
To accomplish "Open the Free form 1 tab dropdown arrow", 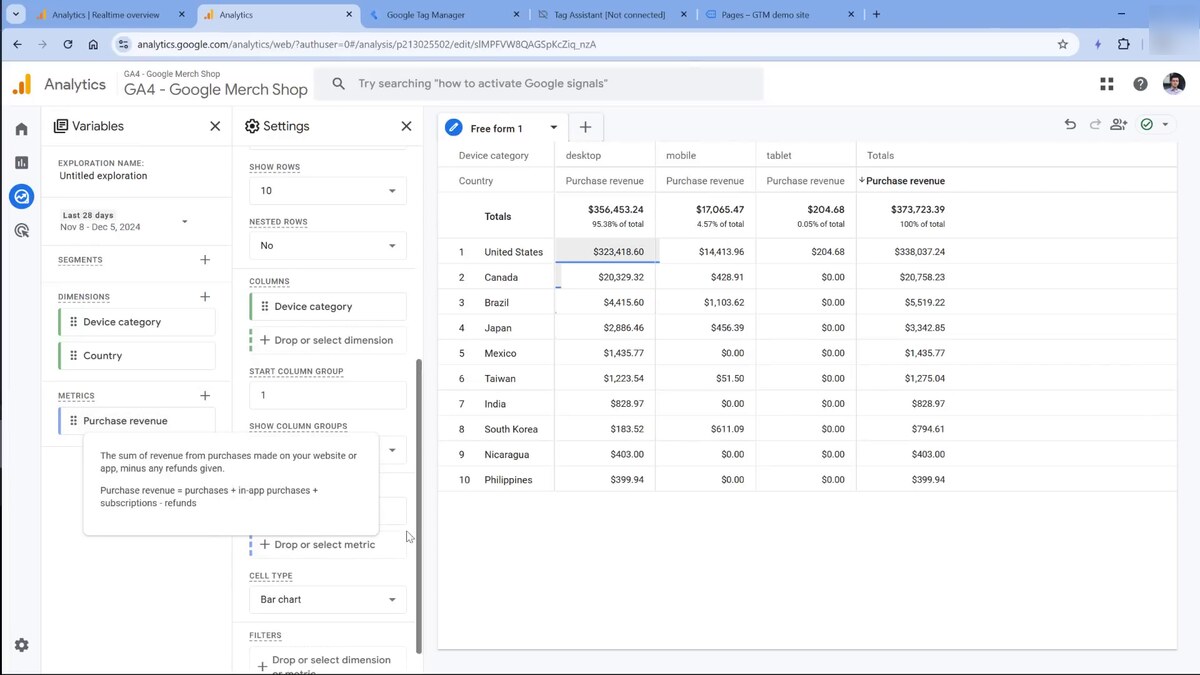I will point(553,128).
